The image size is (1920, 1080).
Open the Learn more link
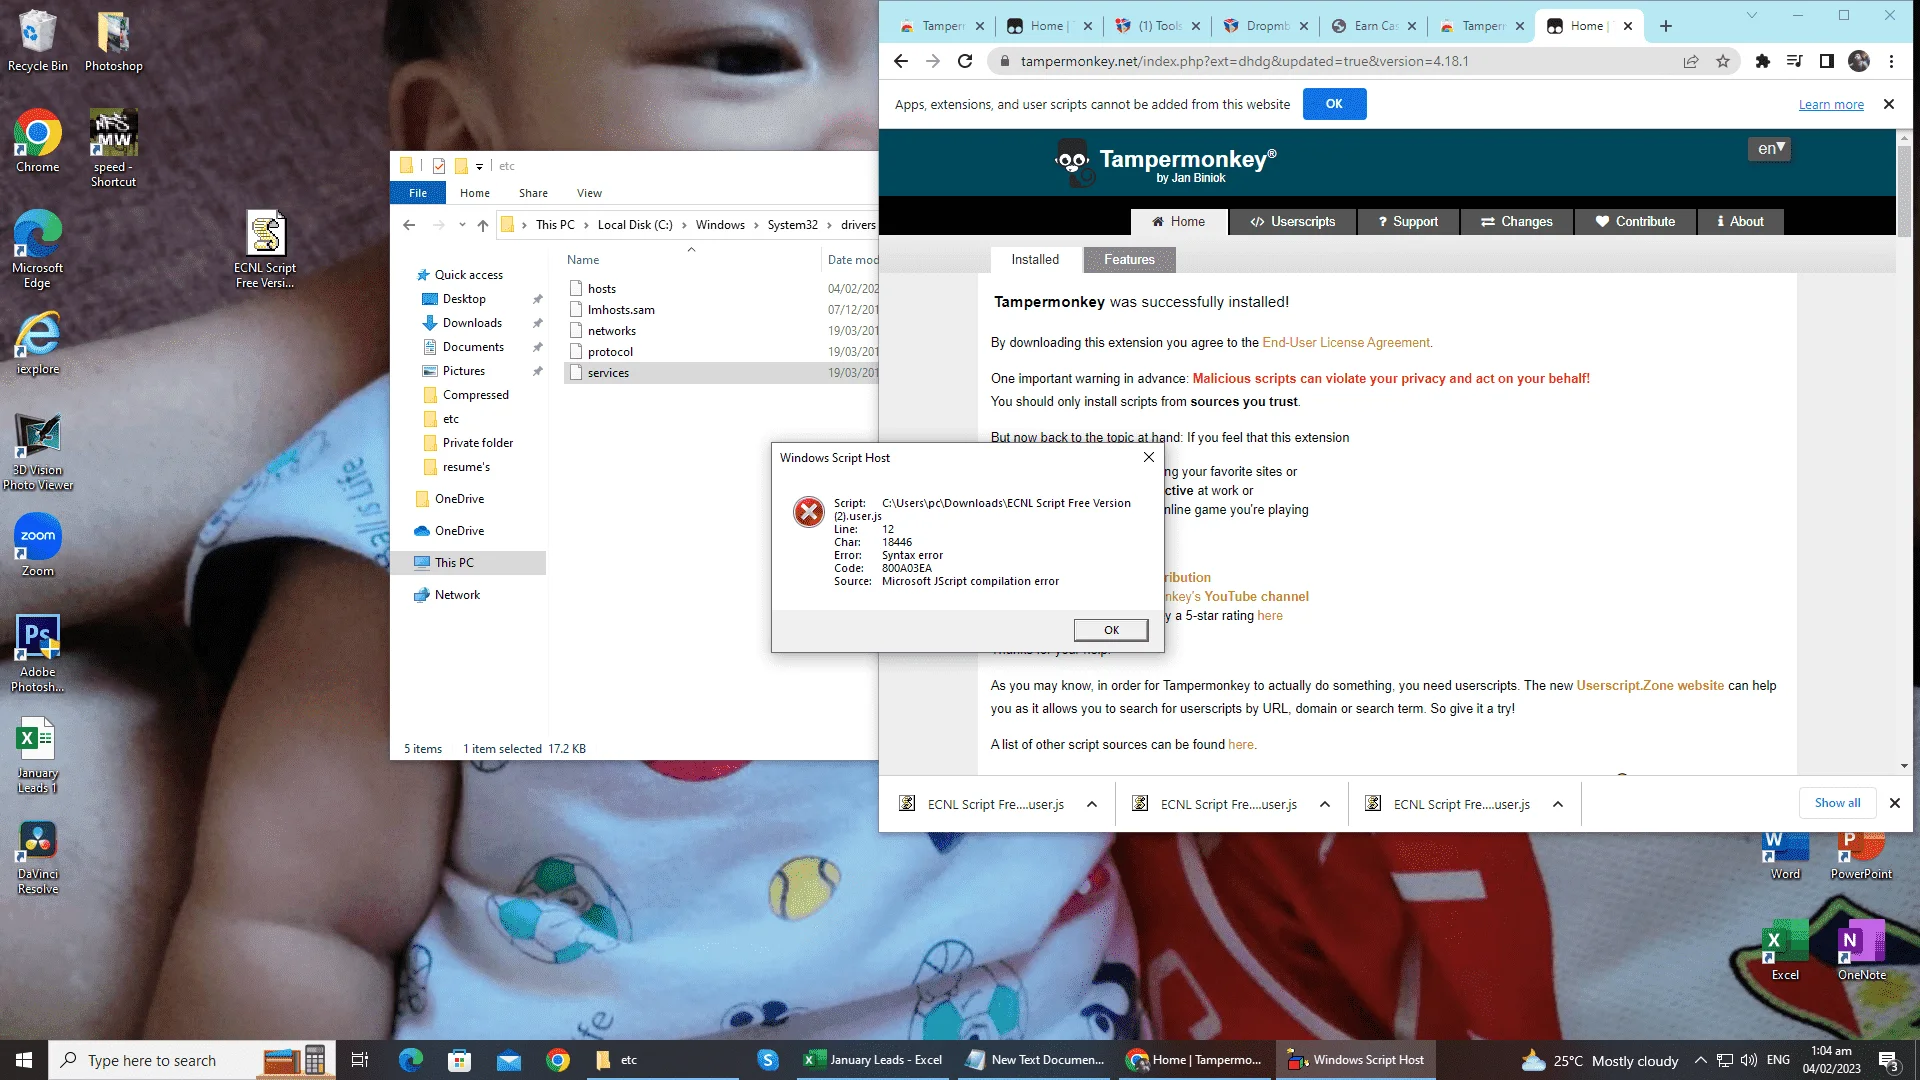(1831, 104)
